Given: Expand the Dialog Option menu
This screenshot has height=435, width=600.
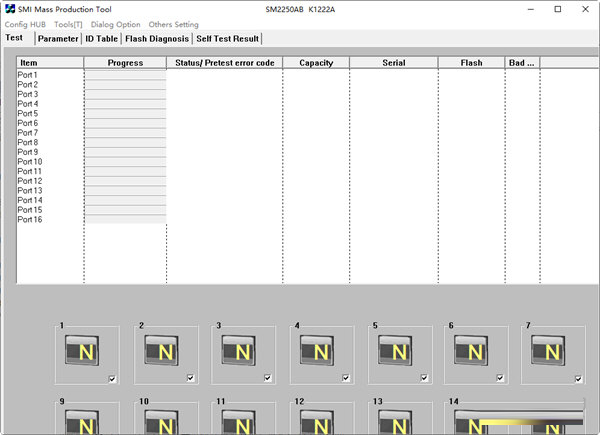Looking at the screenshot, I should pos(116,24).
